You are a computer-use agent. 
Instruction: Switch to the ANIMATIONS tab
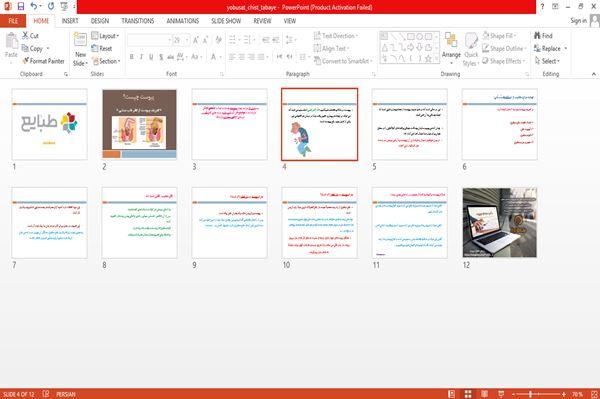tap(183, 21)
